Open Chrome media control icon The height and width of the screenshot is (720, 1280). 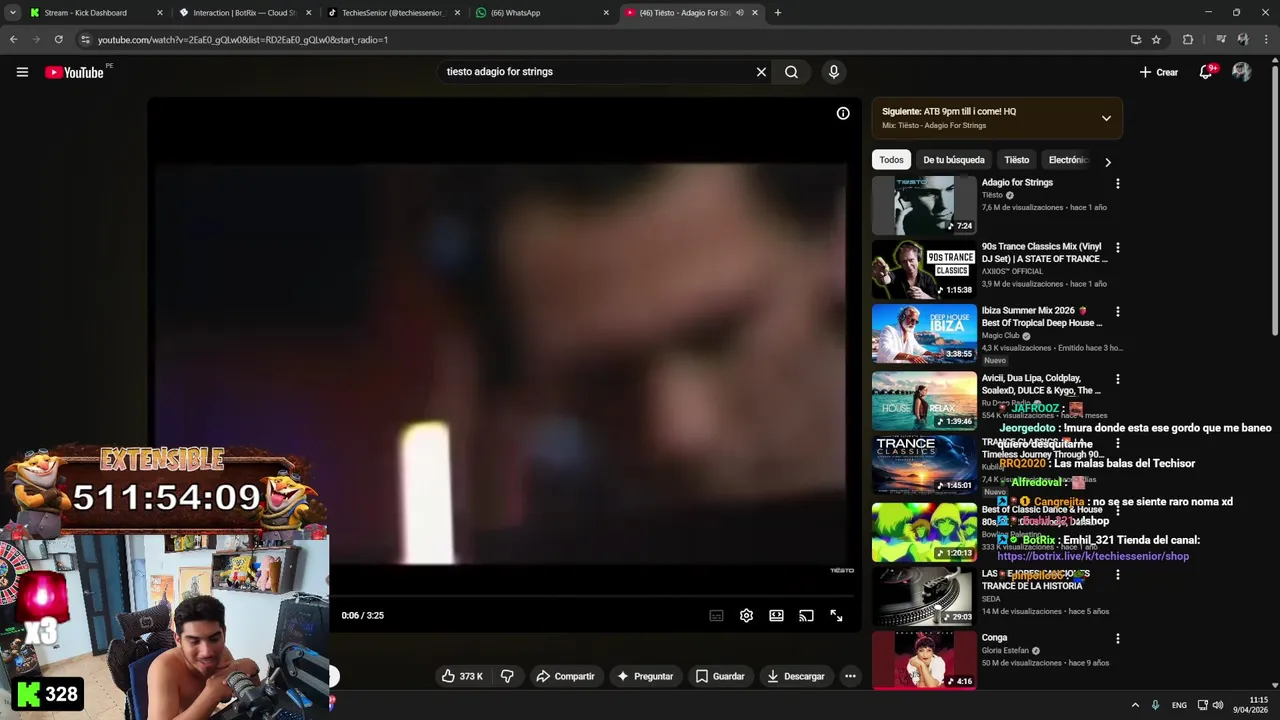click(x=1221, y=40)
